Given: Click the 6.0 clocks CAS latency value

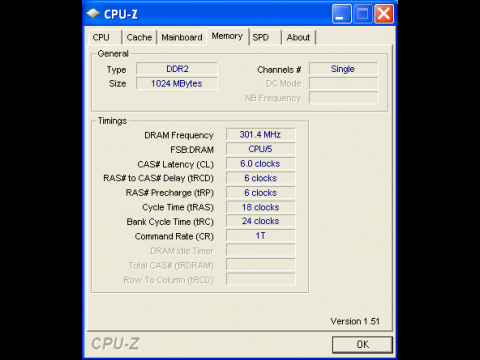Looking at the screenshot, I should [260, 164].
